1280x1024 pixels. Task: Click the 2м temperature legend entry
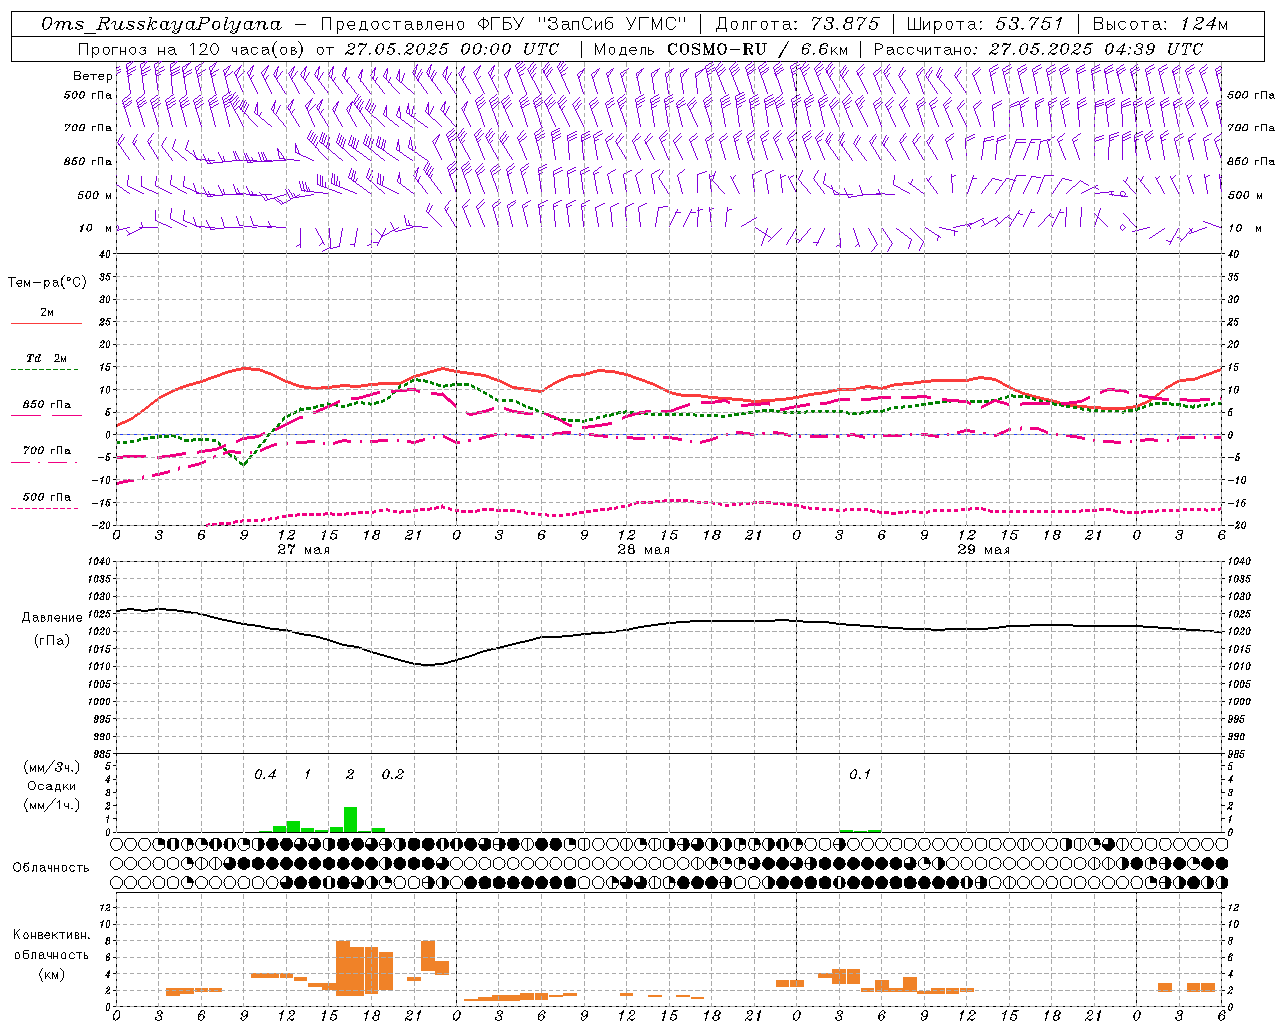point(47,313)
